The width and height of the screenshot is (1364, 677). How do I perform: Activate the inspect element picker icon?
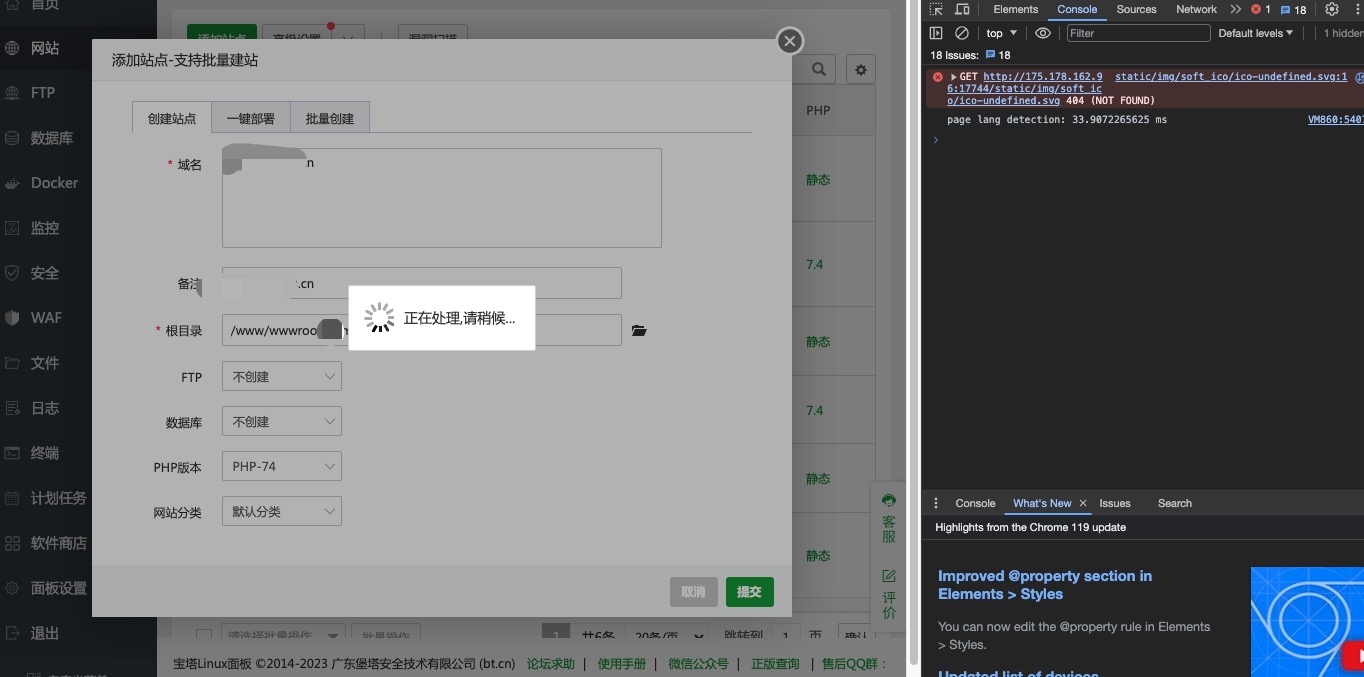pyautogui.click(x=936, y=9)
